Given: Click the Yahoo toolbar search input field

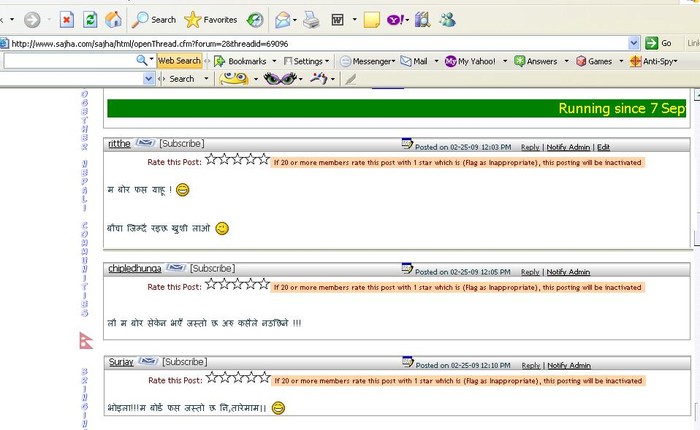Looking at the screenshot, I should tap(68, 61).
